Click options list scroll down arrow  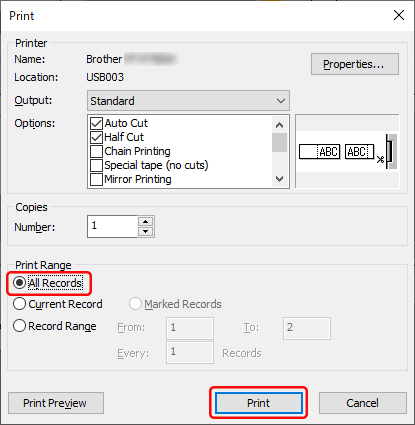[x=279, y=179]
